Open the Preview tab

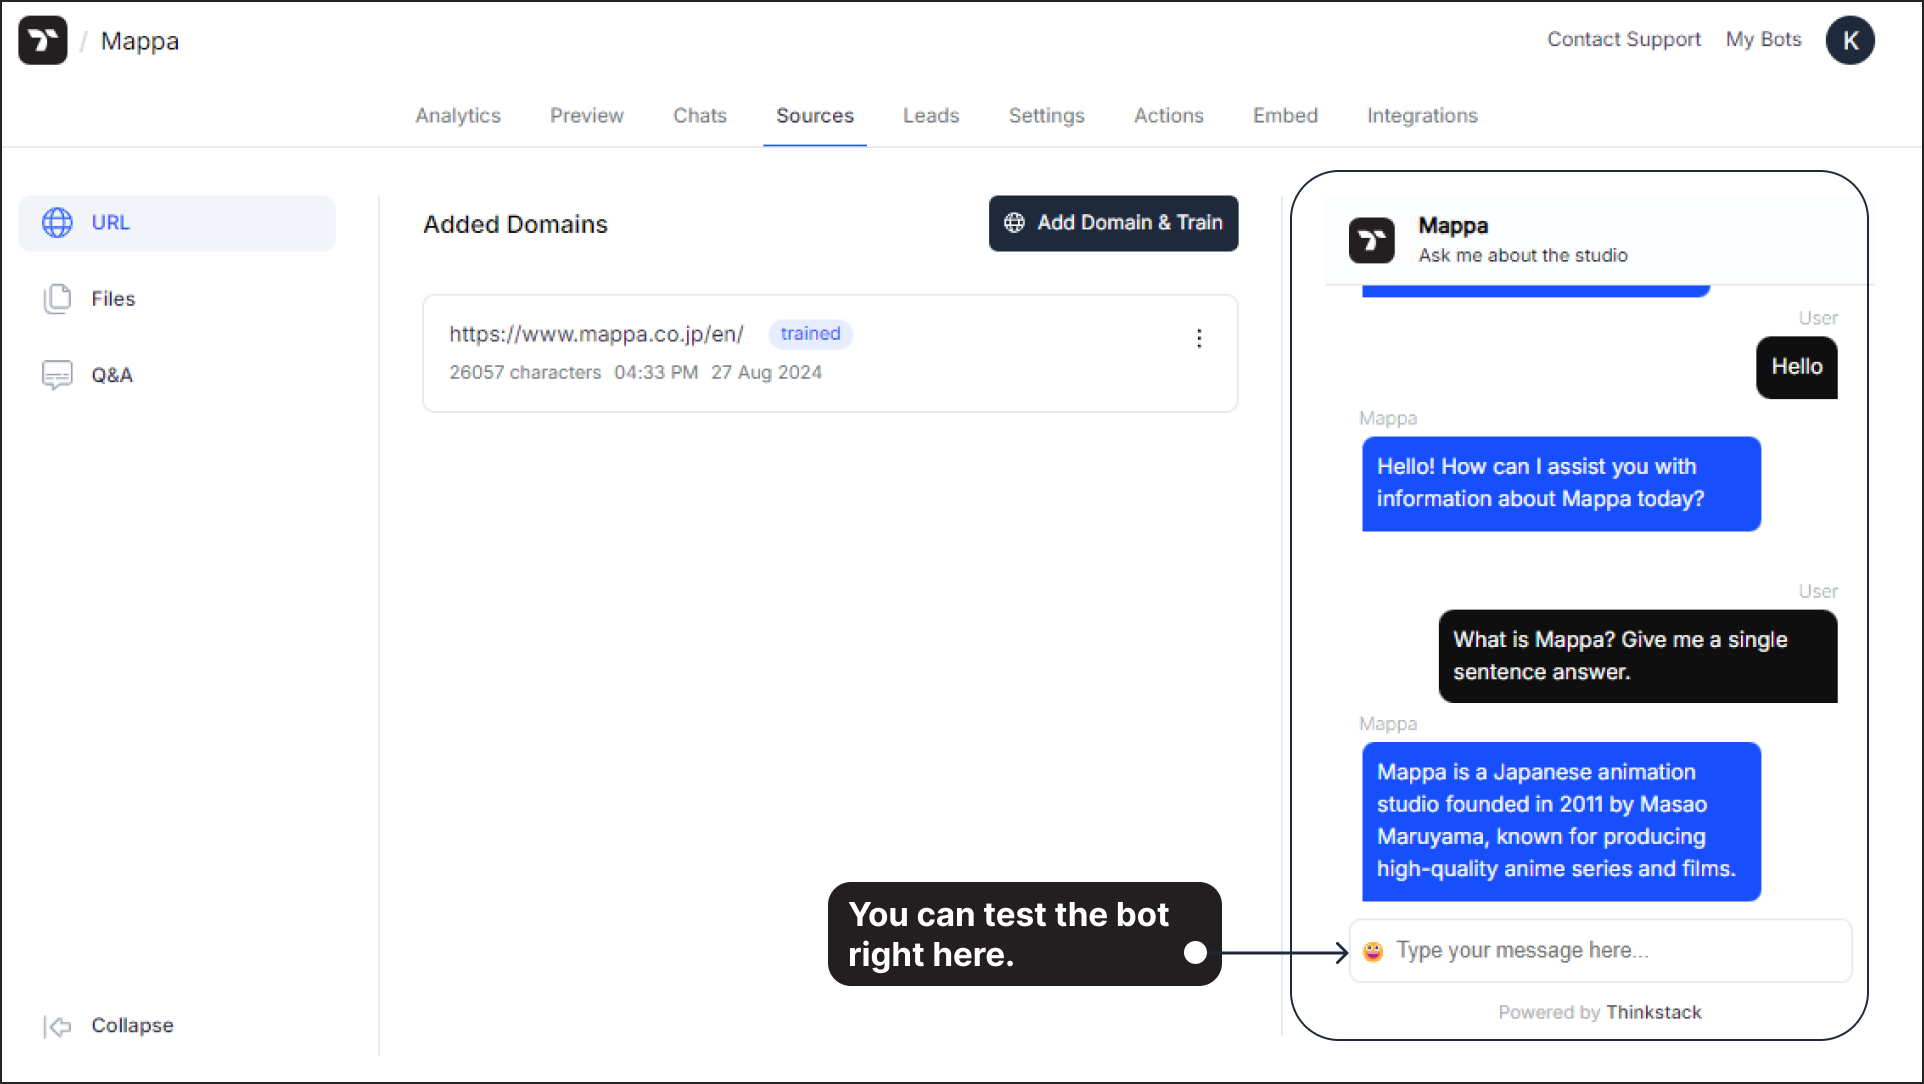click(x=587, y=116)
